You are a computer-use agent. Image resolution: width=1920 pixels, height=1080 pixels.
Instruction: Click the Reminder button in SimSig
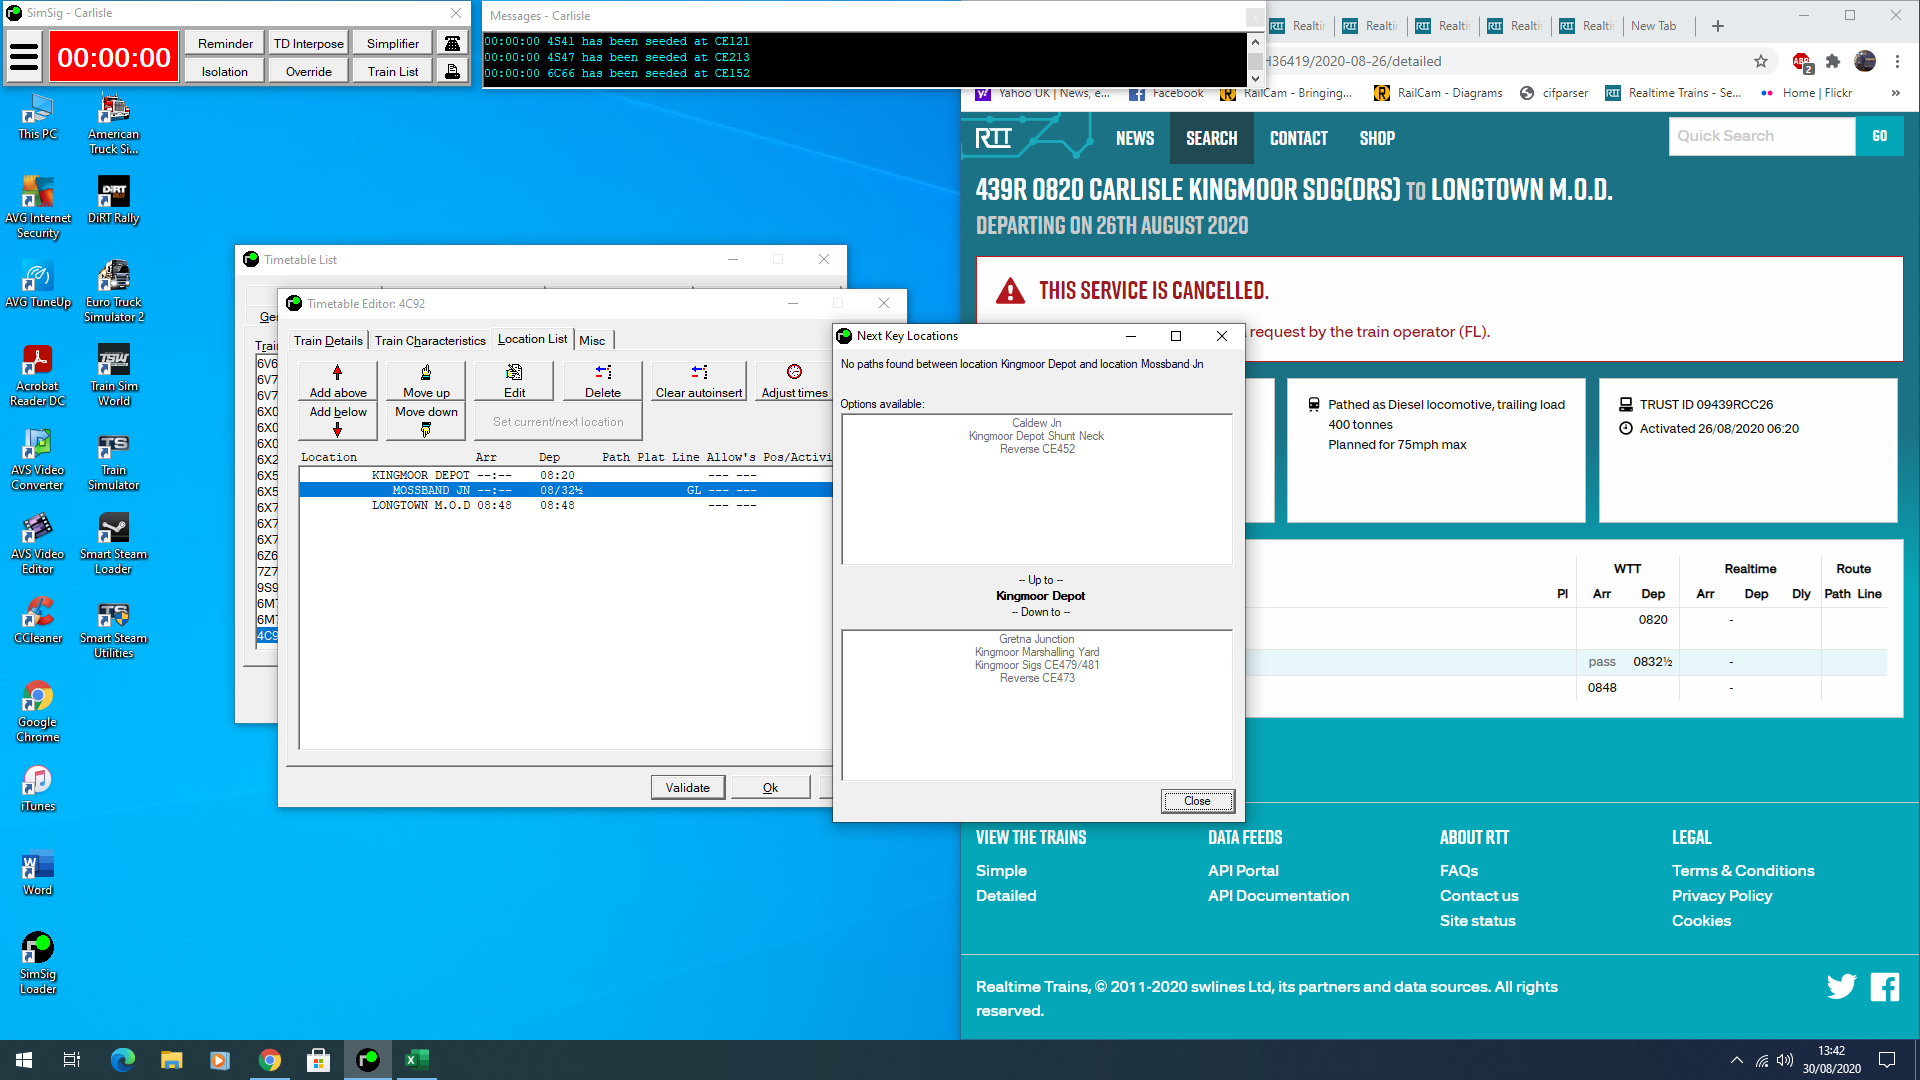(x=225, y=43)
